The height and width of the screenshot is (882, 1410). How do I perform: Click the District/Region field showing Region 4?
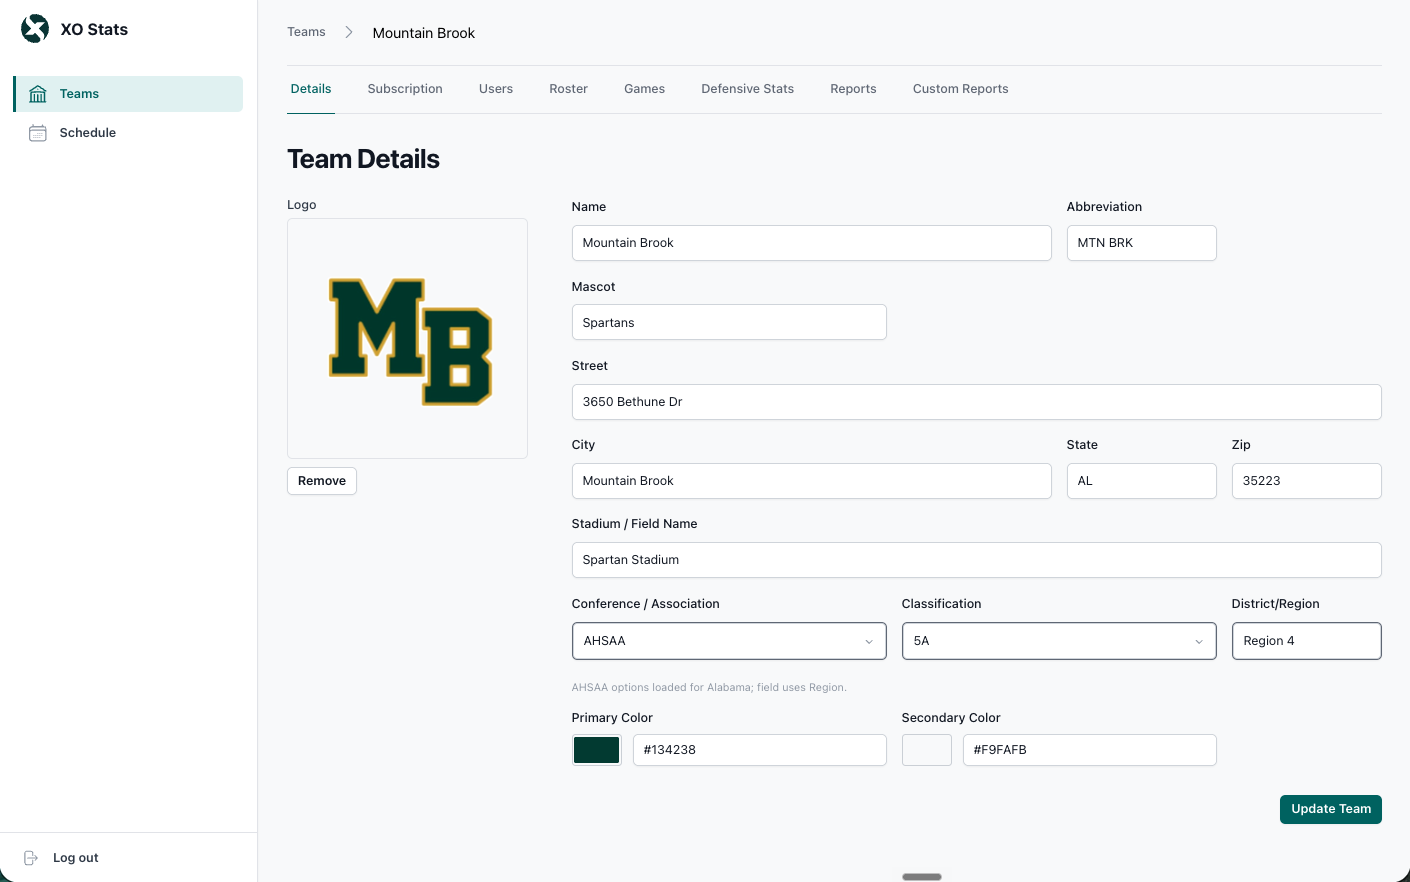pos(1306,641)
